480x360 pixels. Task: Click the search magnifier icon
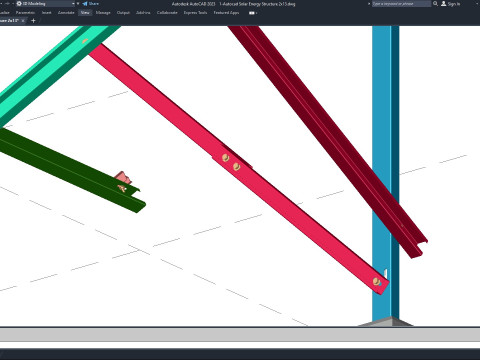435,4
